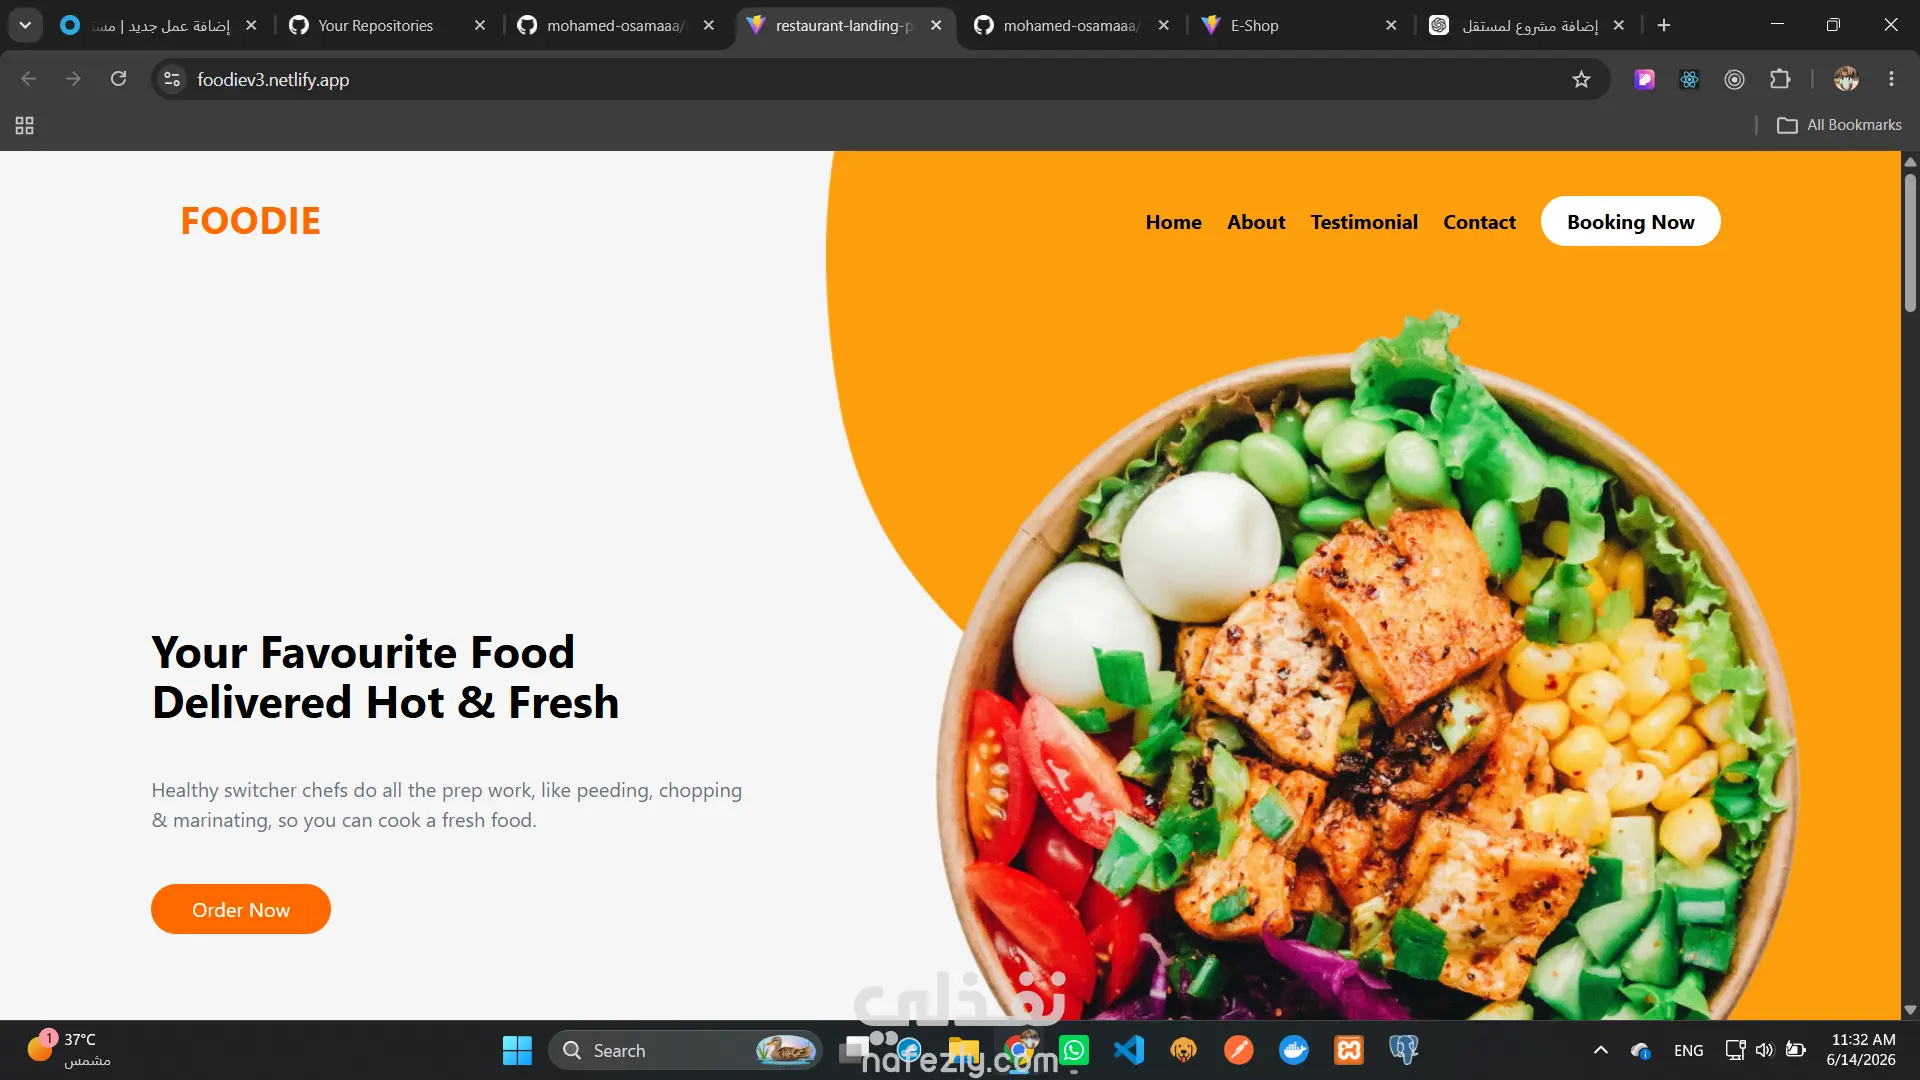Click the heading "Your Favourite Food"

[x=363, y=652]
